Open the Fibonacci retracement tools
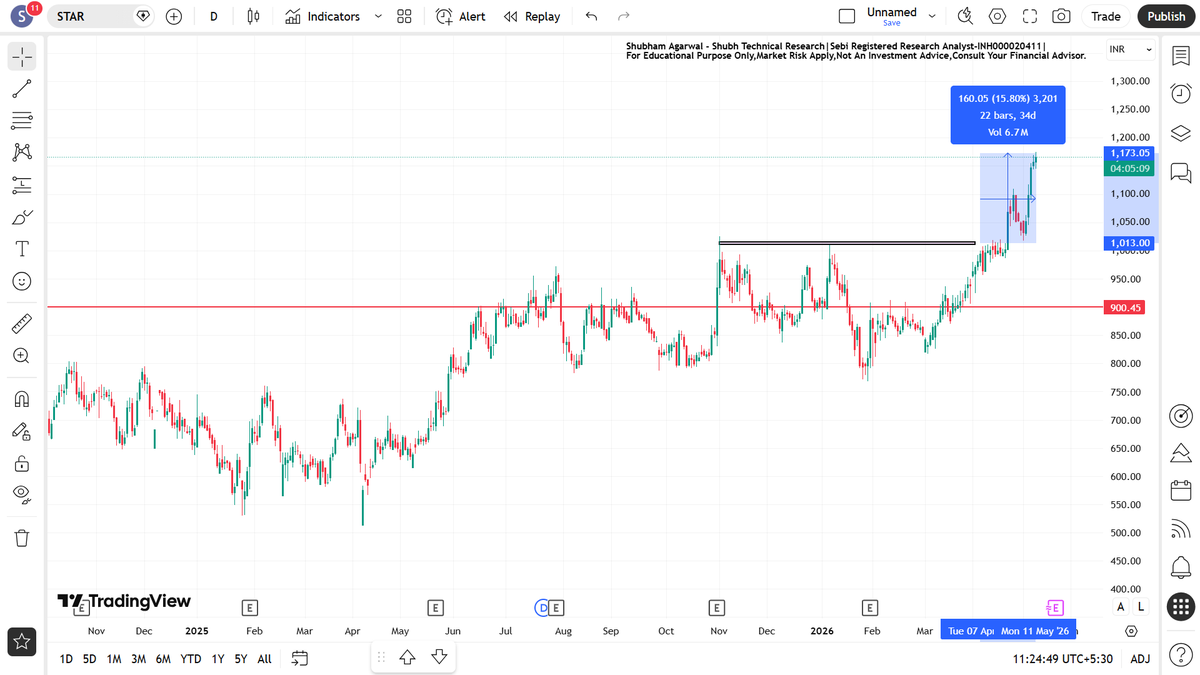 click(22, 121)
